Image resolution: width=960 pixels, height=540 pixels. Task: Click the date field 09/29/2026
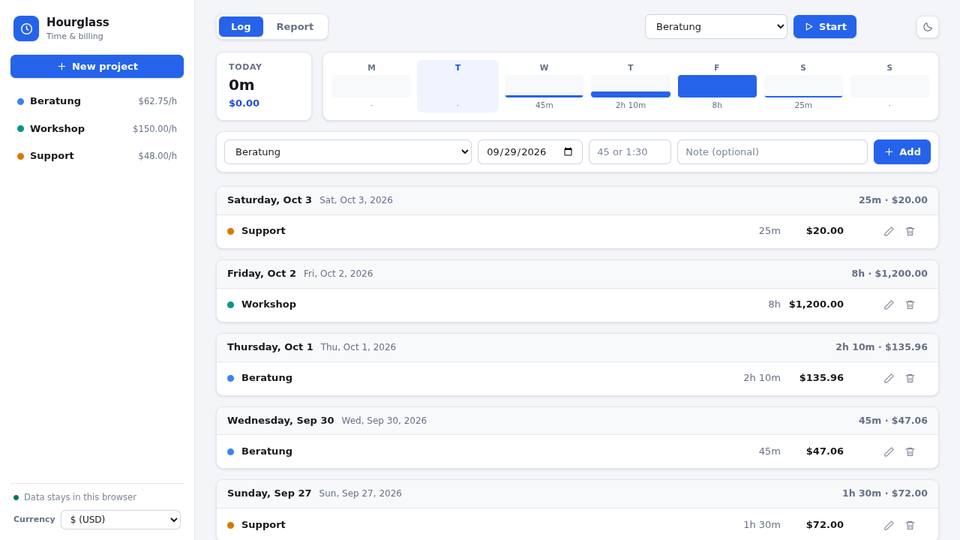[x=530, y=152]
